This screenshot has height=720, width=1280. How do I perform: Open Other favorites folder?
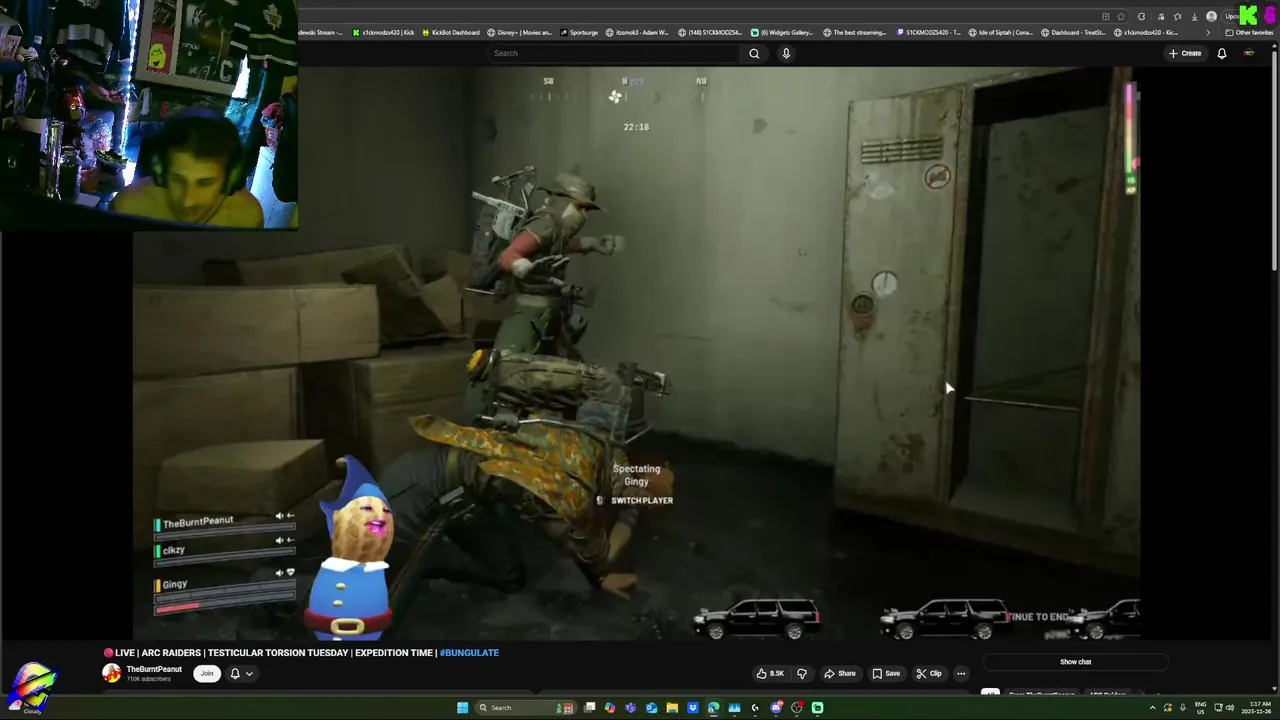coord(1250,33)
